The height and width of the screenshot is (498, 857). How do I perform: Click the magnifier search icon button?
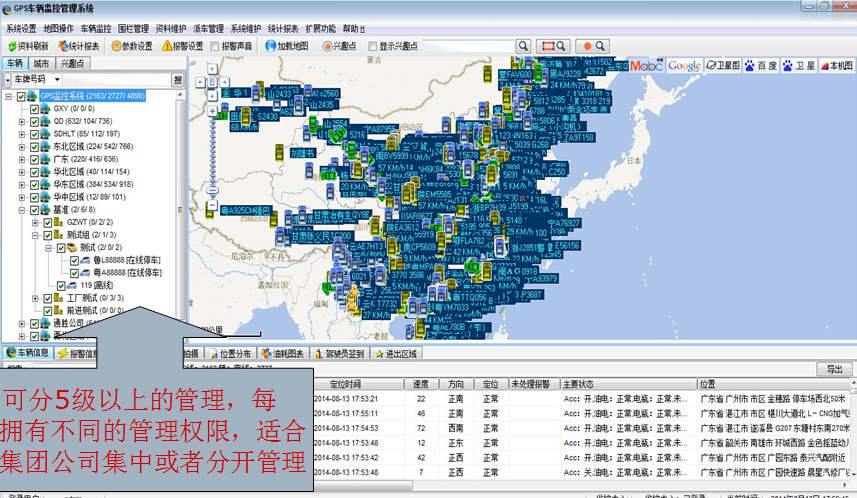pyautogui.click(x=524, y=46)
